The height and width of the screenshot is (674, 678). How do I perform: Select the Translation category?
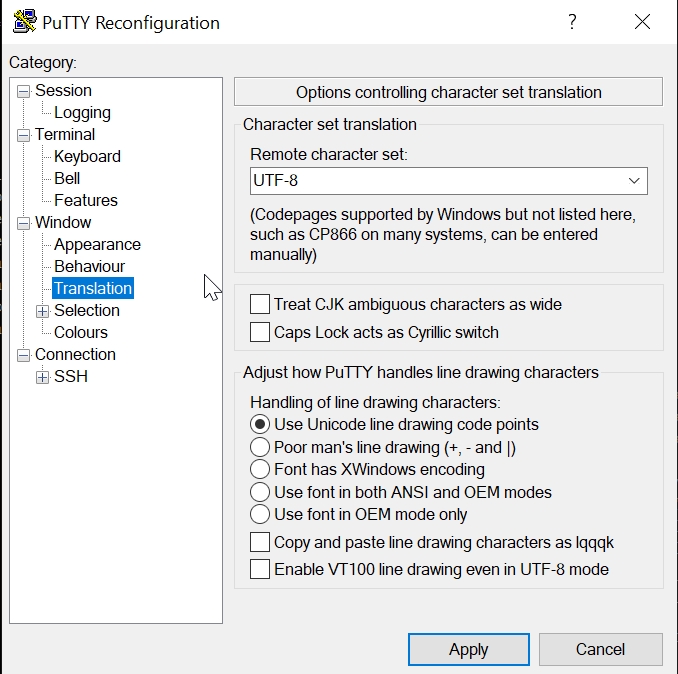(x=93, y=288)
